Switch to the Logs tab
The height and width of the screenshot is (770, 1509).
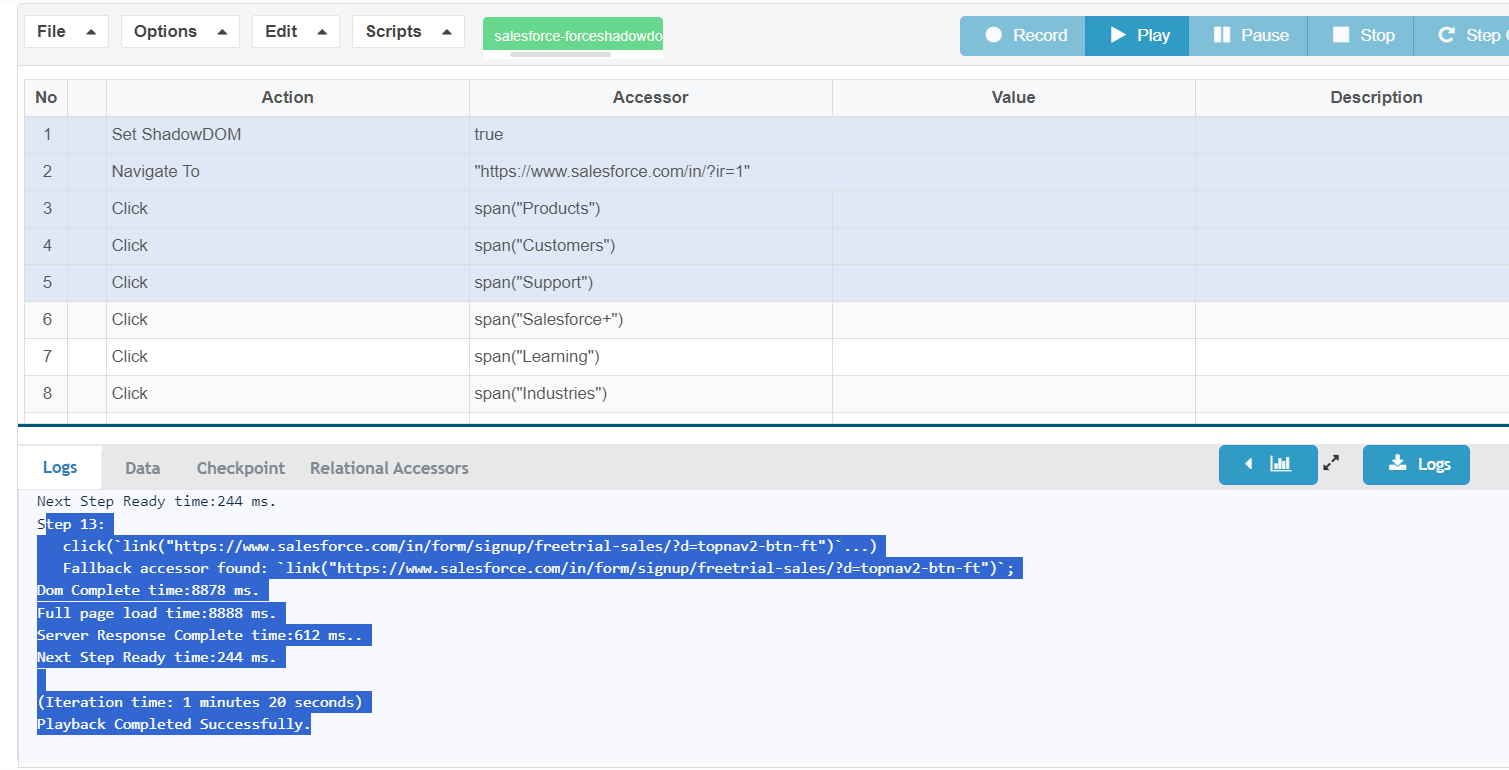[x=60, y=468]
